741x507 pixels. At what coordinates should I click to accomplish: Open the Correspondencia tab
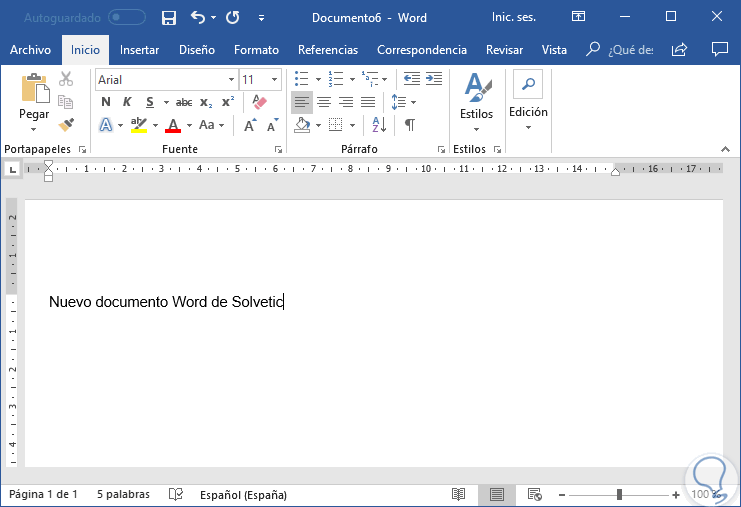pos(422,50)
